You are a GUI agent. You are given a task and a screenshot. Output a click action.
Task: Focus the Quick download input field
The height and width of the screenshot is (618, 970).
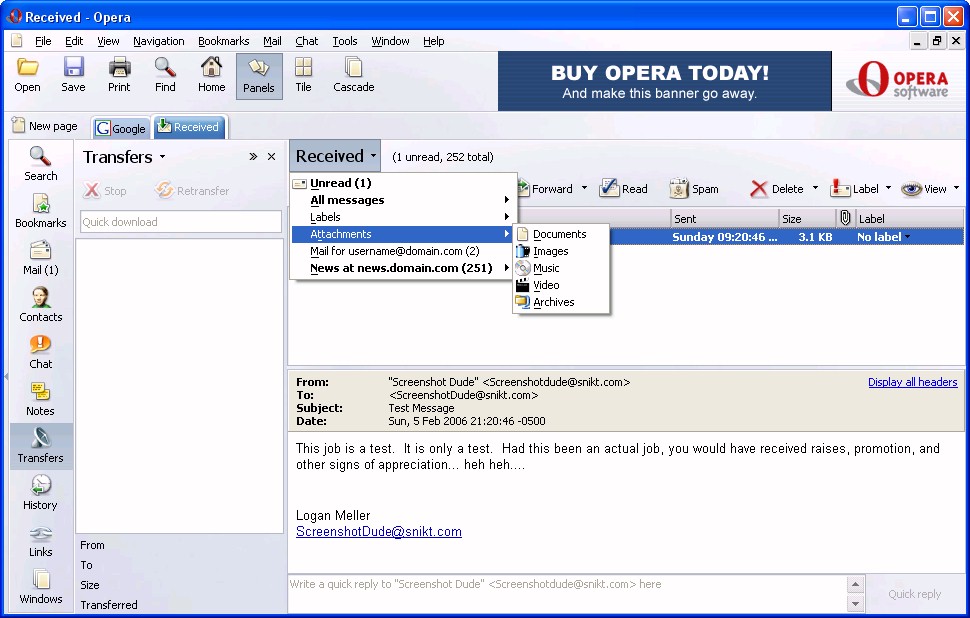pos(181,222)
